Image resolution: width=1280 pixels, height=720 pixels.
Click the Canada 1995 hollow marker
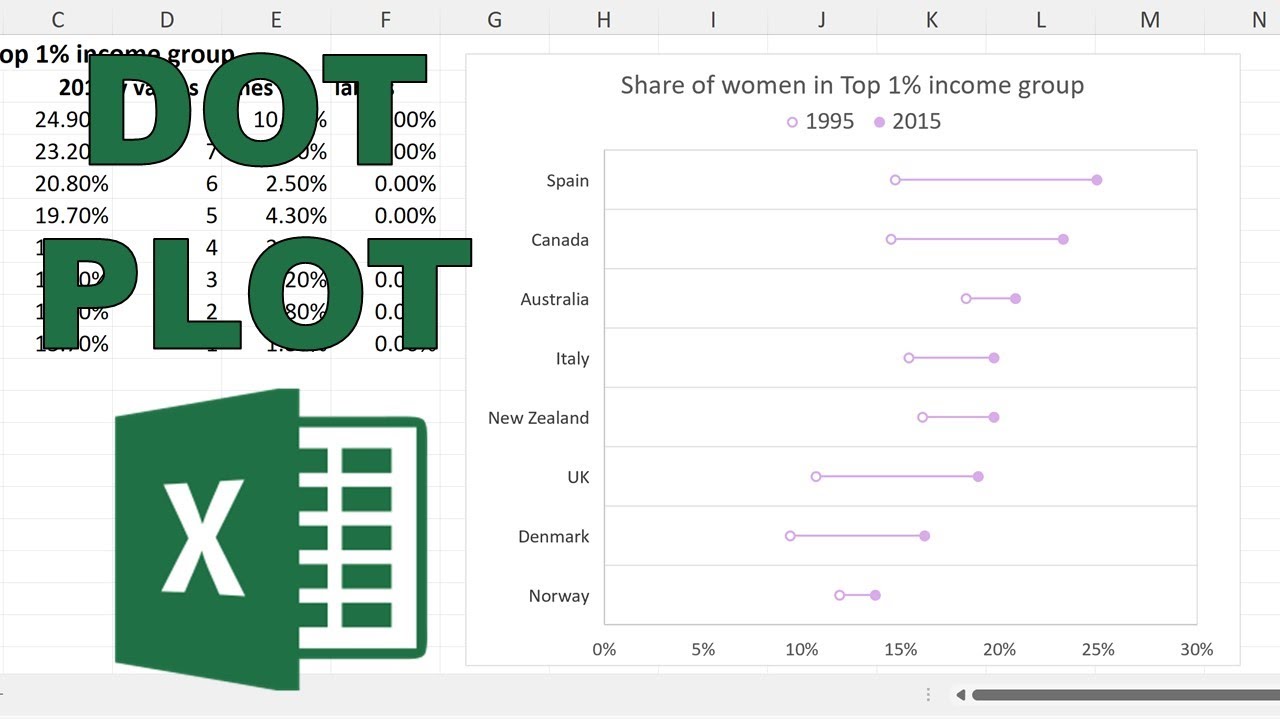click(x=891, y=239)
